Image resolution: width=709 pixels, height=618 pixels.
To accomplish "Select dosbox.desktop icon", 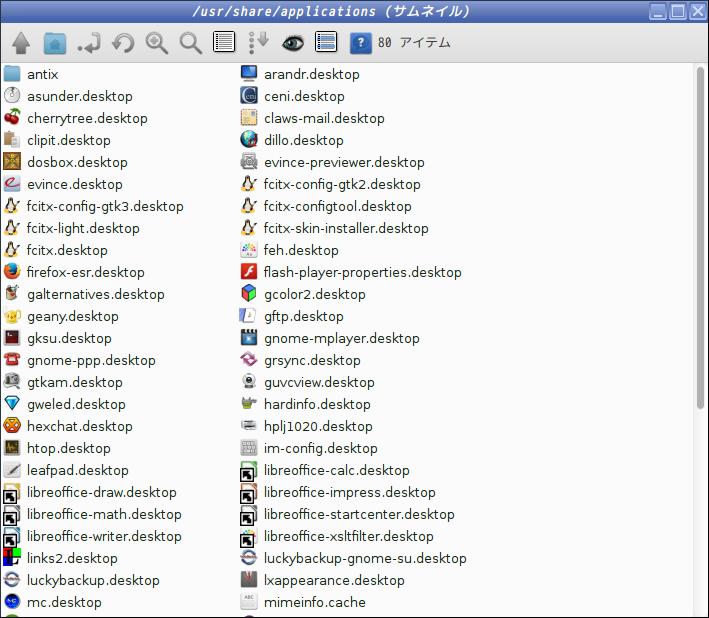I will pyautogui.click(x=12, y=162).
